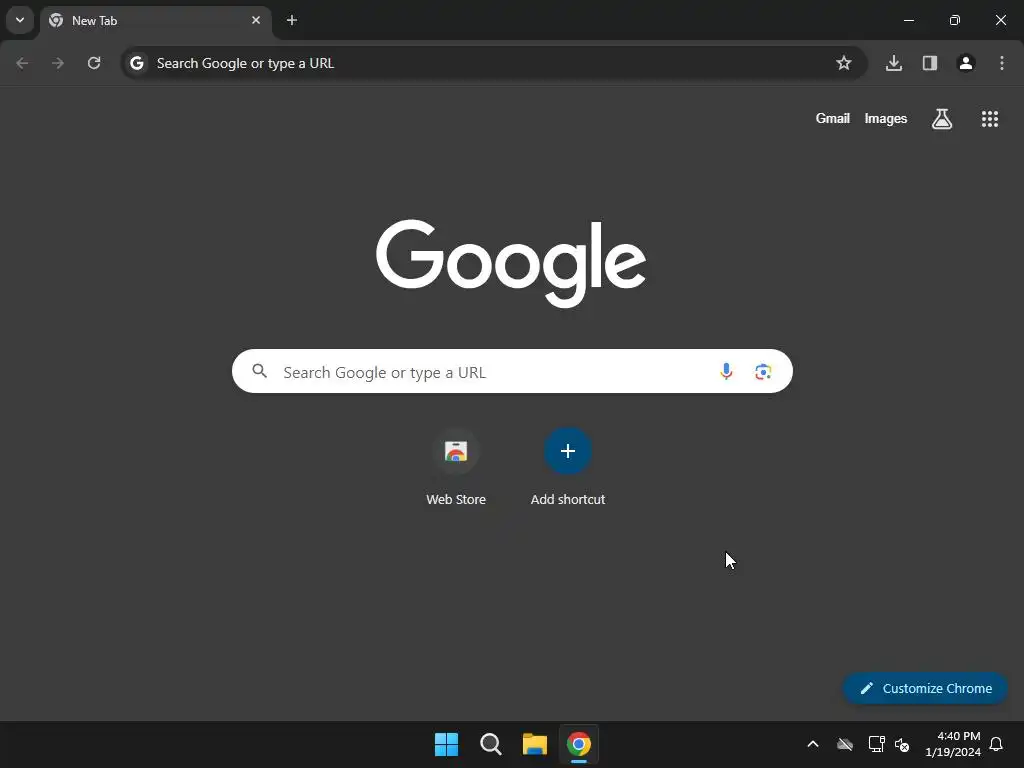Start voice search with microphone
Image resolution: width=1024 pixels, height=768 pixels.
click(726, 372)
